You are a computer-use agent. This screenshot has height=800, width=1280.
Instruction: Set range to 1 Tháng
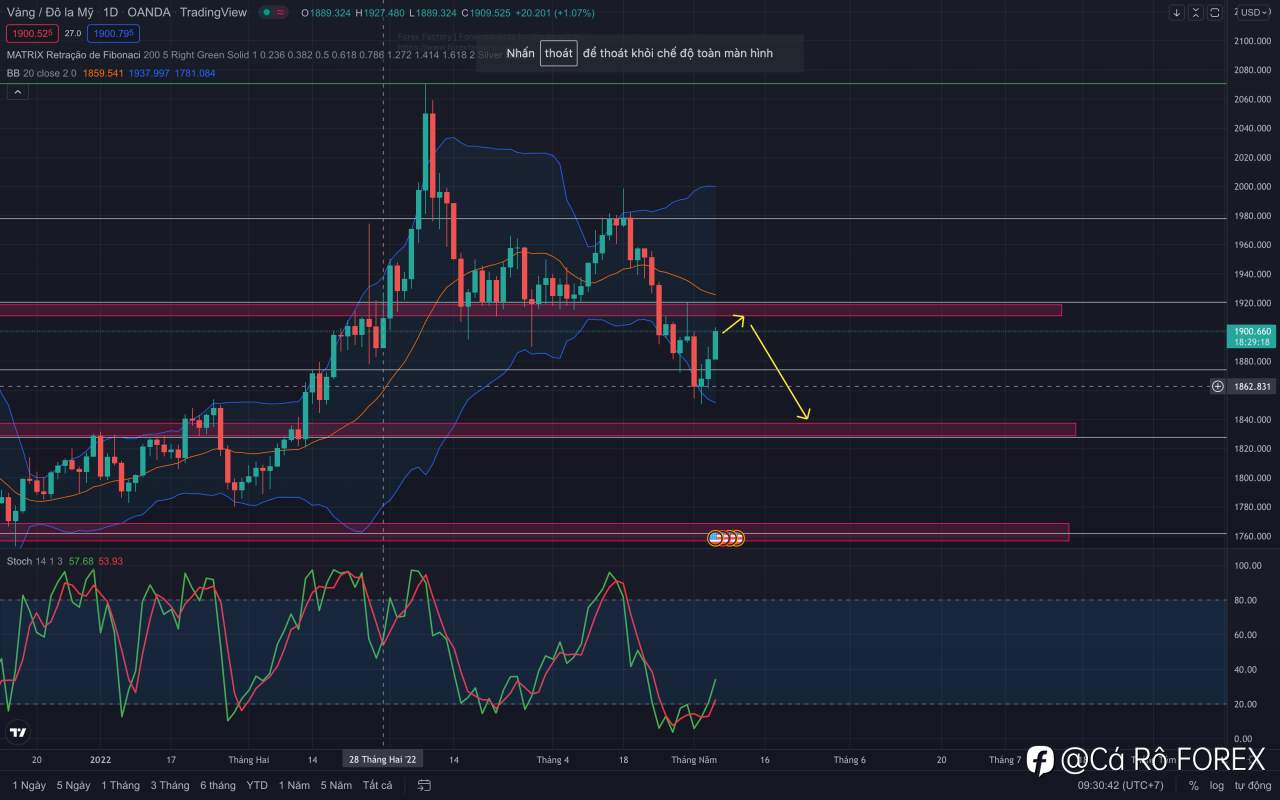(x=120, y=786)
